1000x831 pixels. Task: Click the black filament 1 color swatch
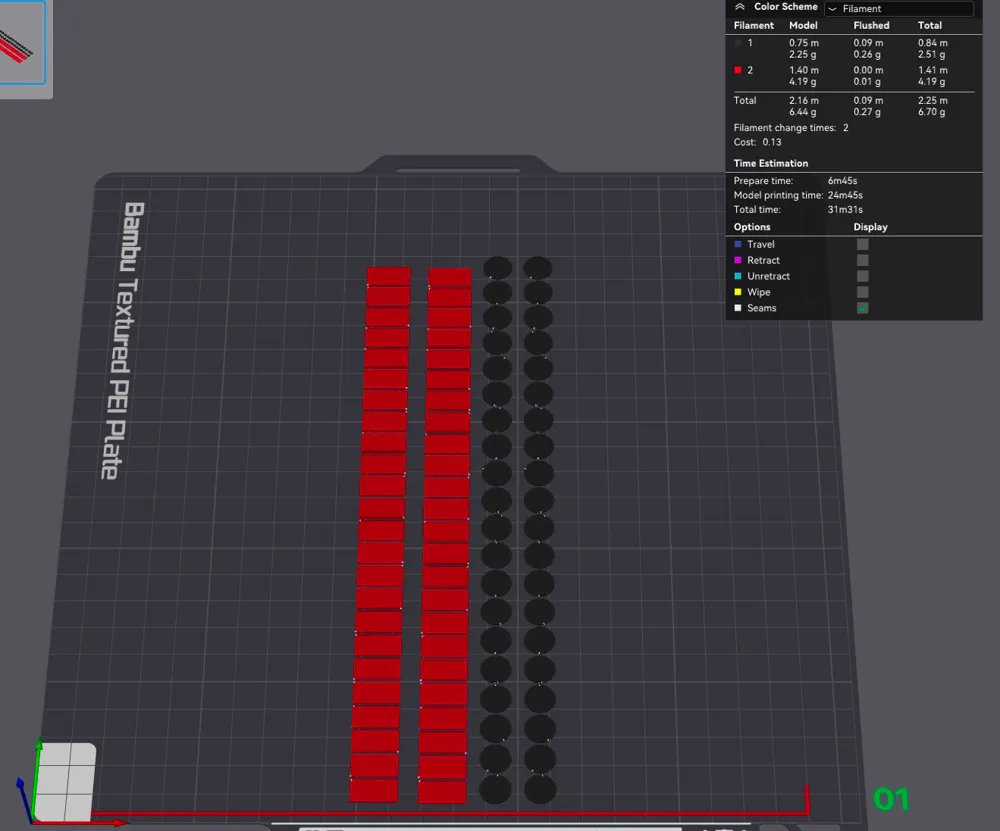pos(738,43)
